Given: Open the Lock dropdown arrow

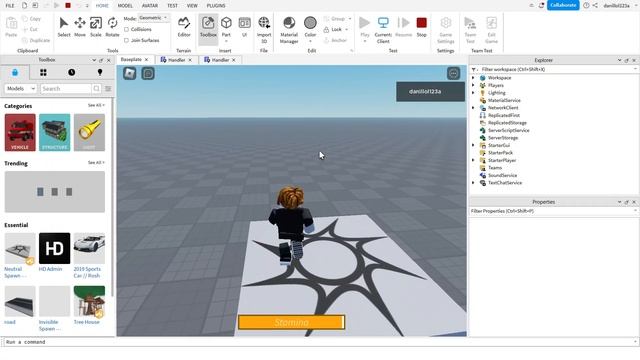Looking at the screenshot, I should click(347, 29).
